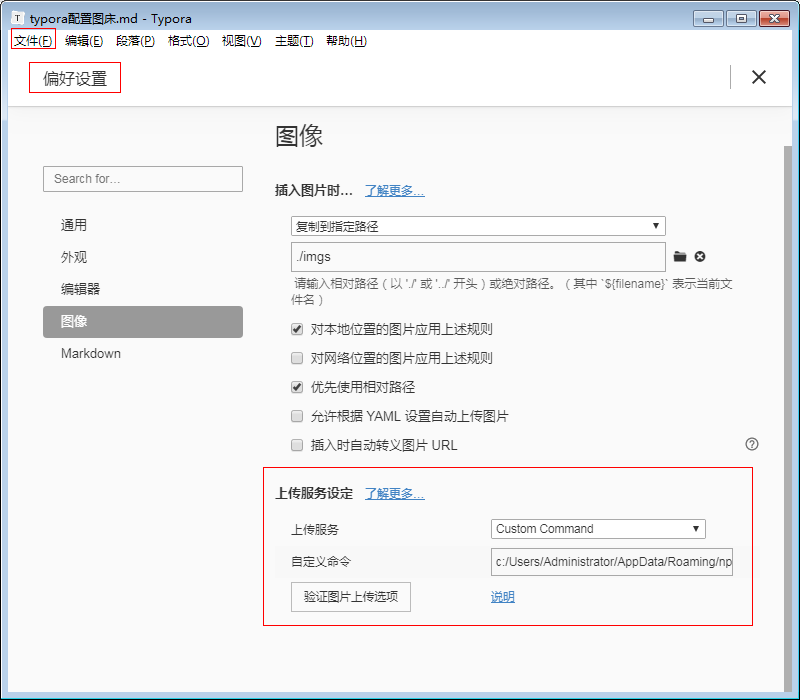Screen dimensions: 800x700
Task: Toggle prefer relative path checkbox
Action: 297,387
